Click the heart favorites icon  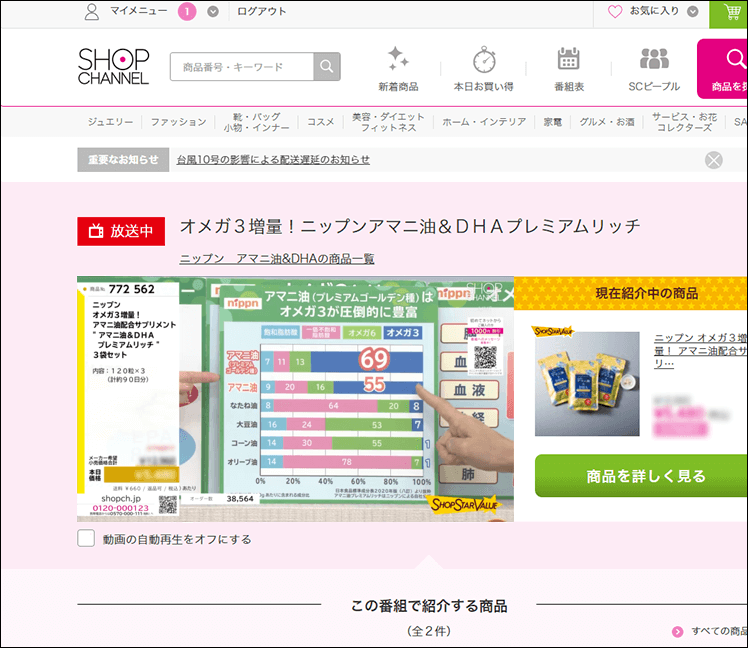click(x=615, y=11)
